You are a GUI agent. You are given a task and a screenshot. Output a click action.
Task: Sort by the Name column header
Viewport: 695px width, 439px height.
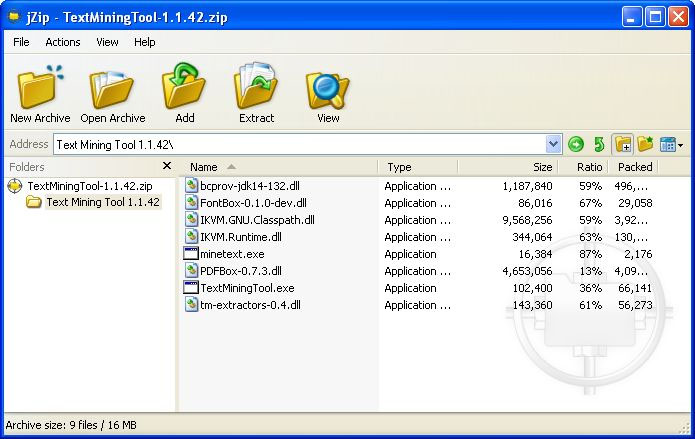(x=279, y=167)
